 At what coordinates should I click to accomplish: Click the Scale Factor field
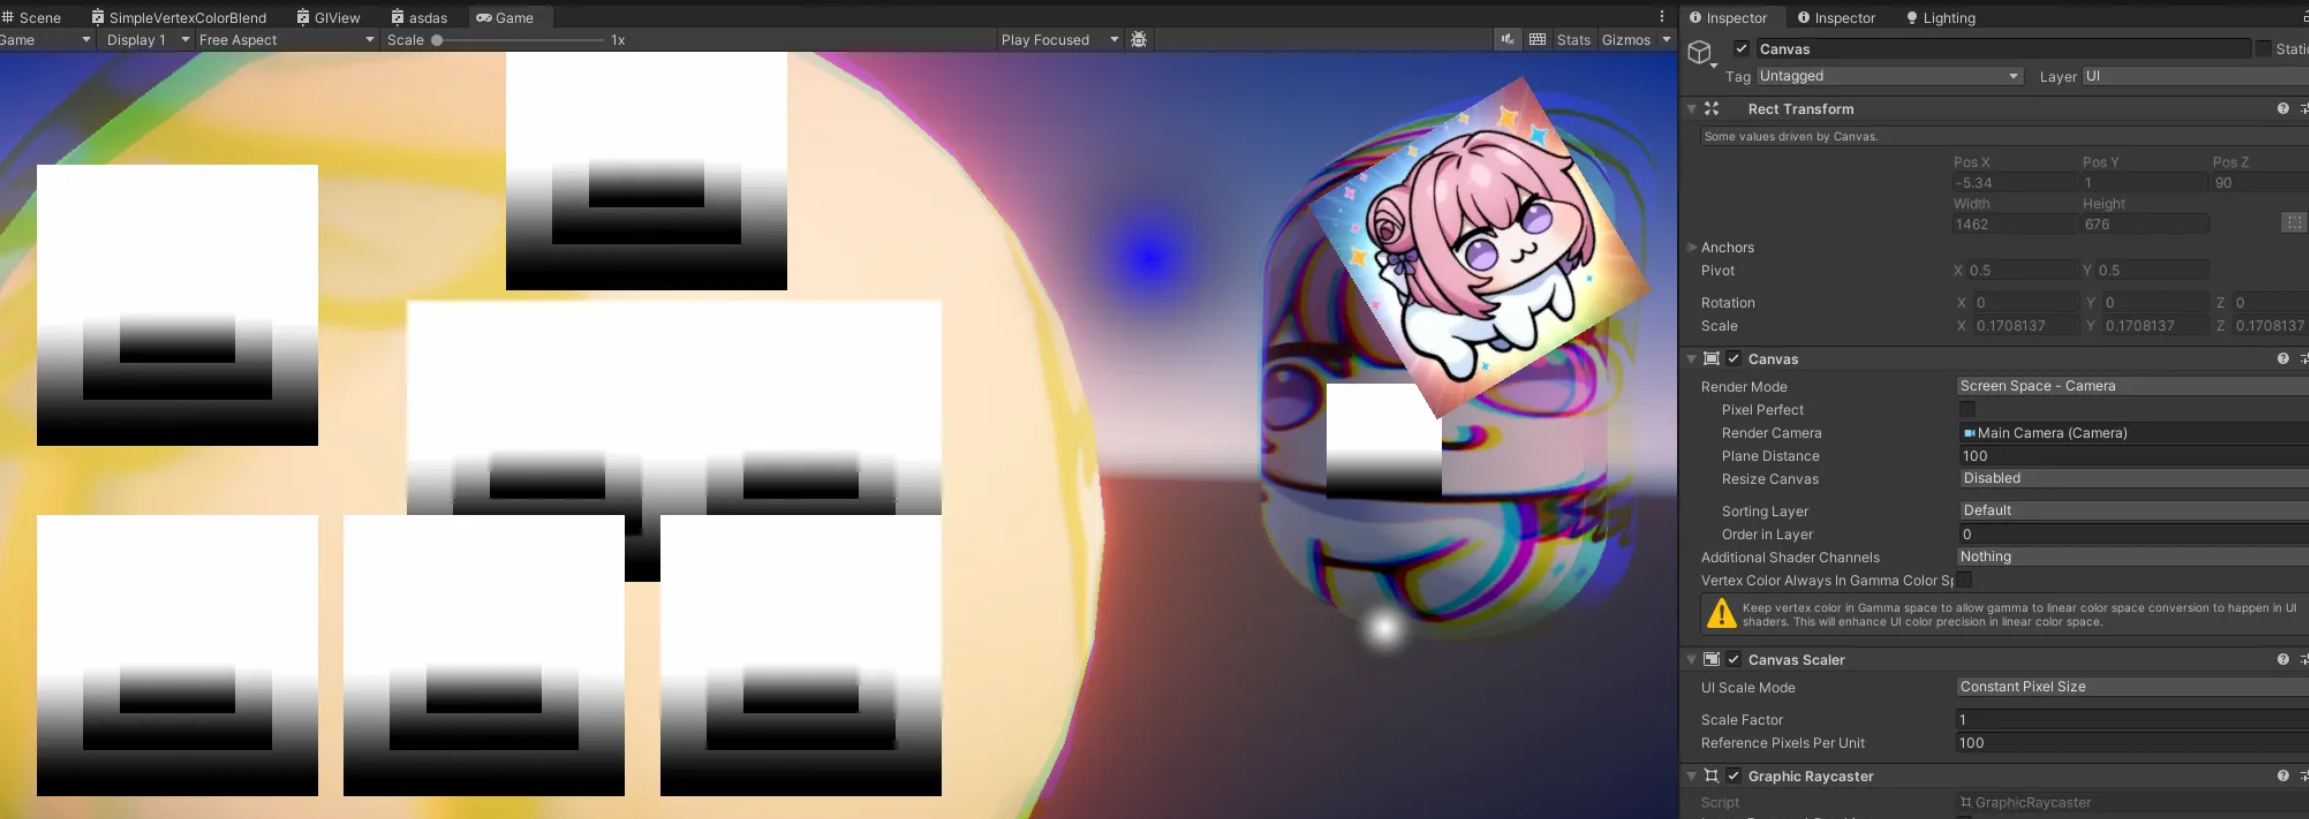click(2132, 720)
